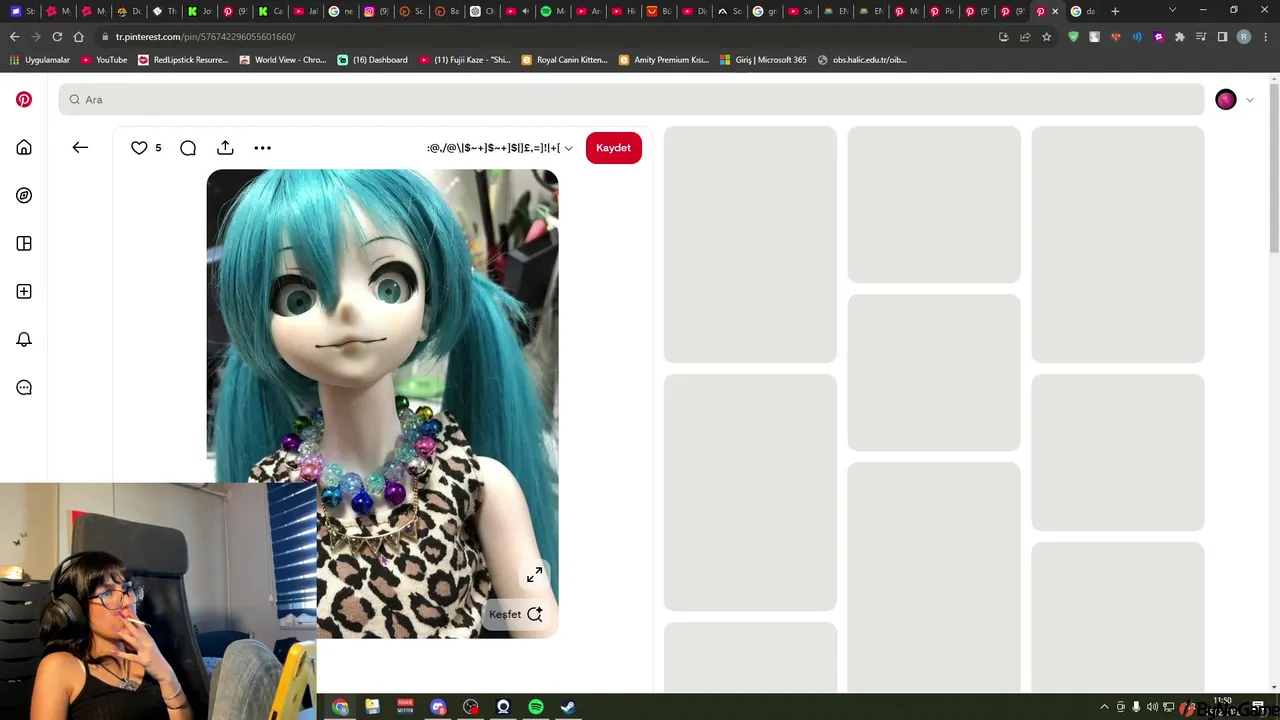Screen dimensions: 1280x720
Task: Open the Chrome tab search chevron
Action: pos(1173,11)
